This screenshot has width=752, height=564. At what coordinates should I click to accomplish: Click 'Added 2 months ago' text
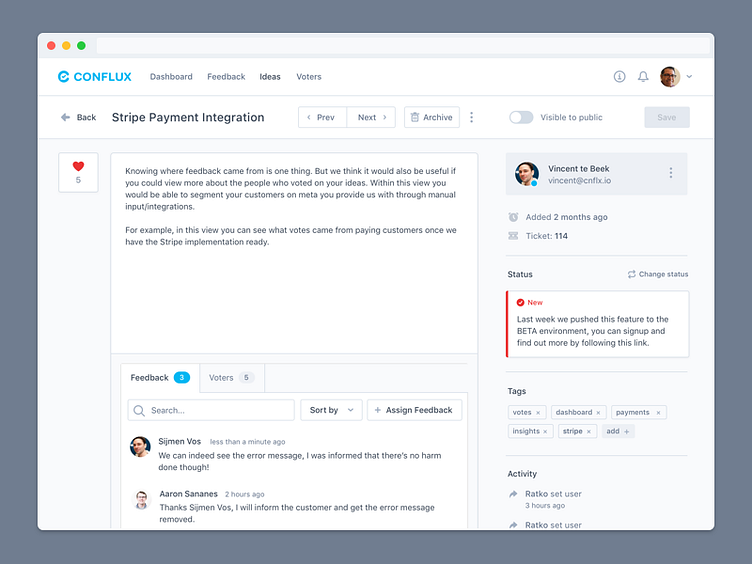coord(566,217)
